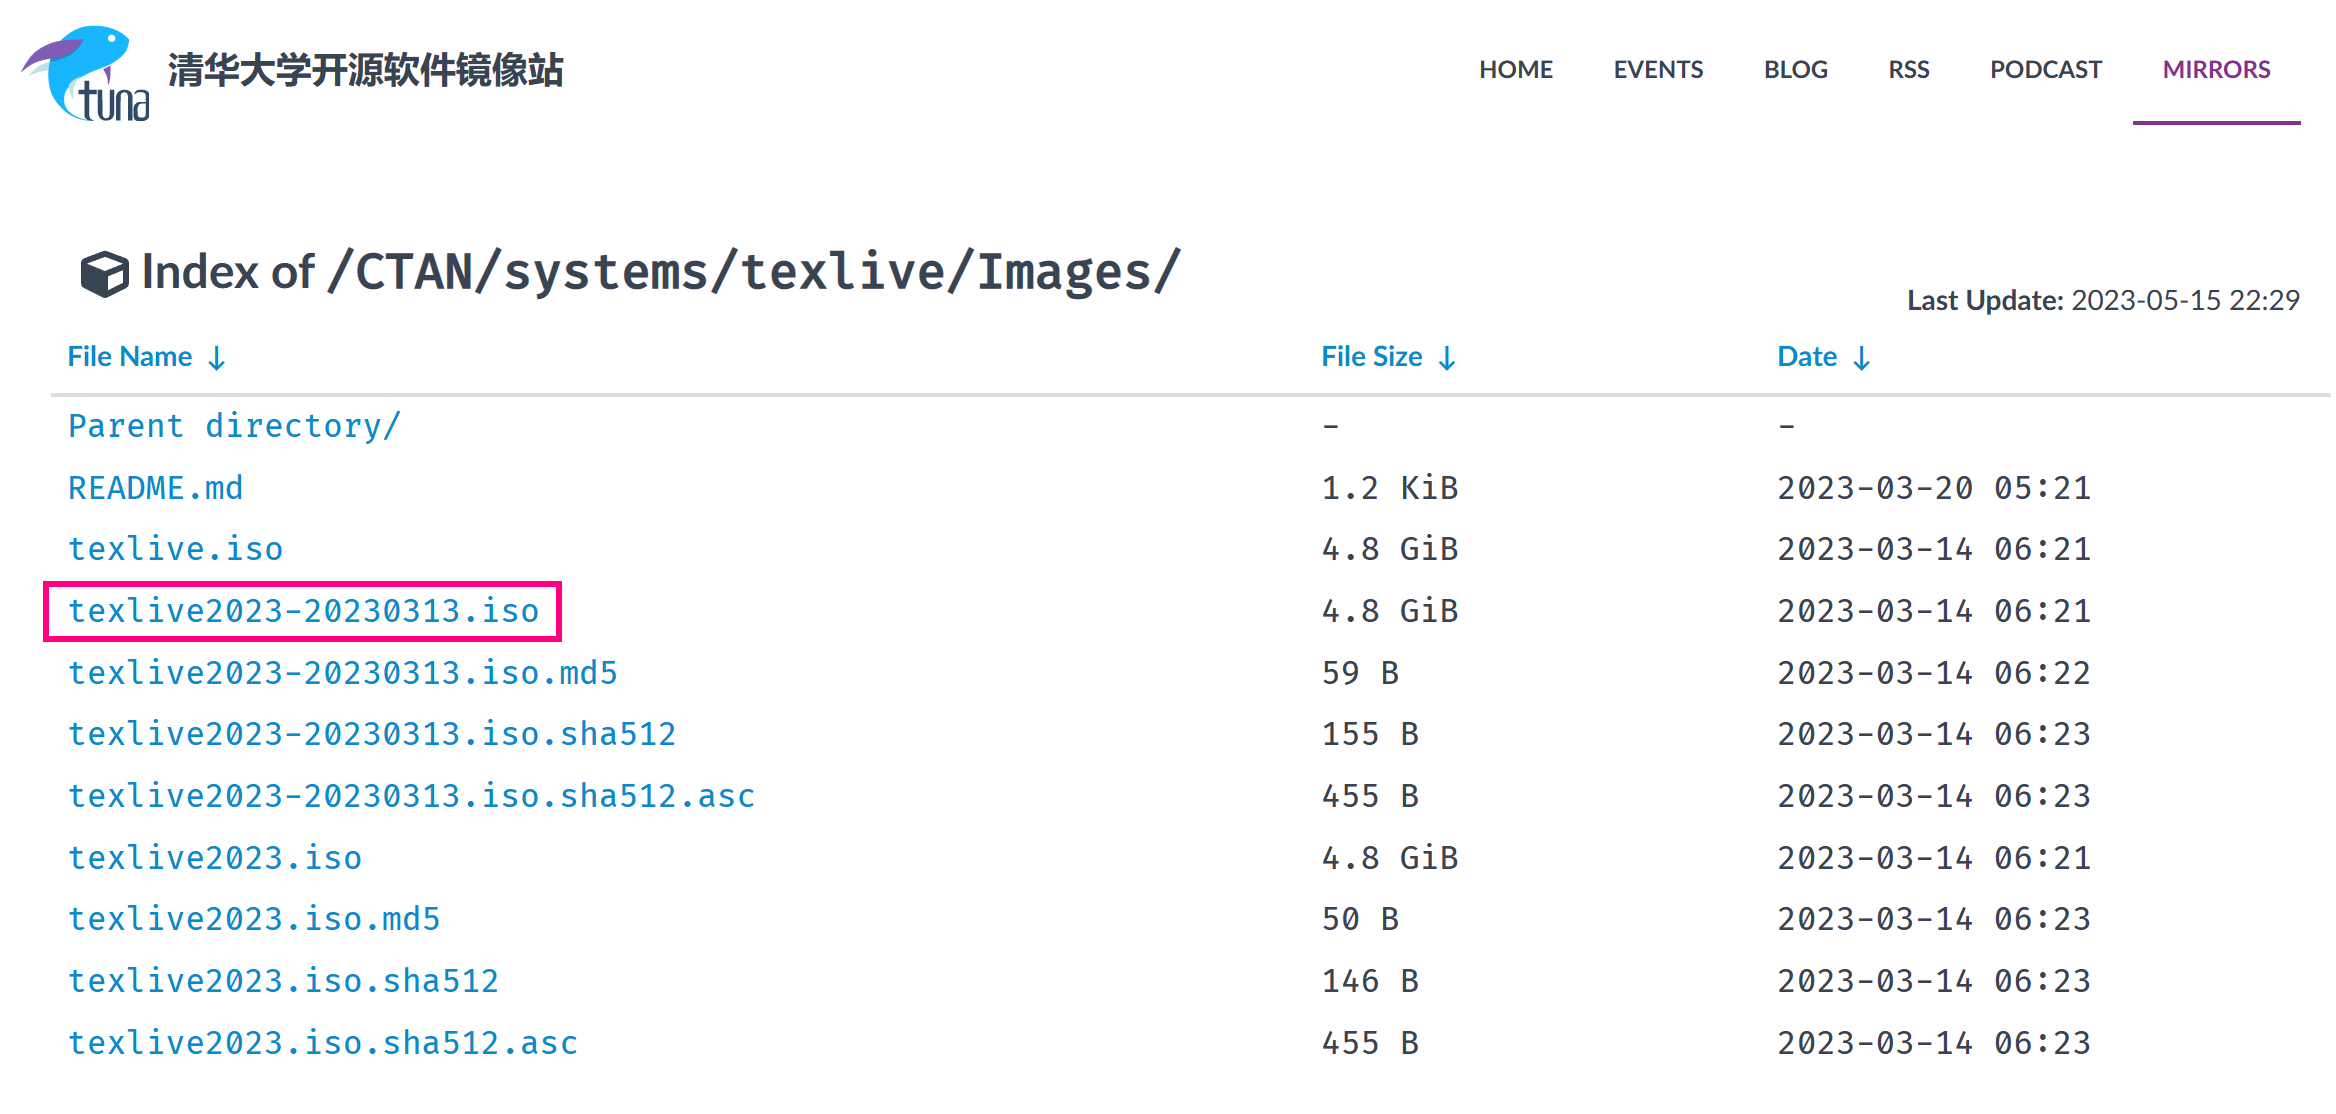Open the RSS nav item
This screenshot has height=1114, width=2336.
coord(1909,70)
